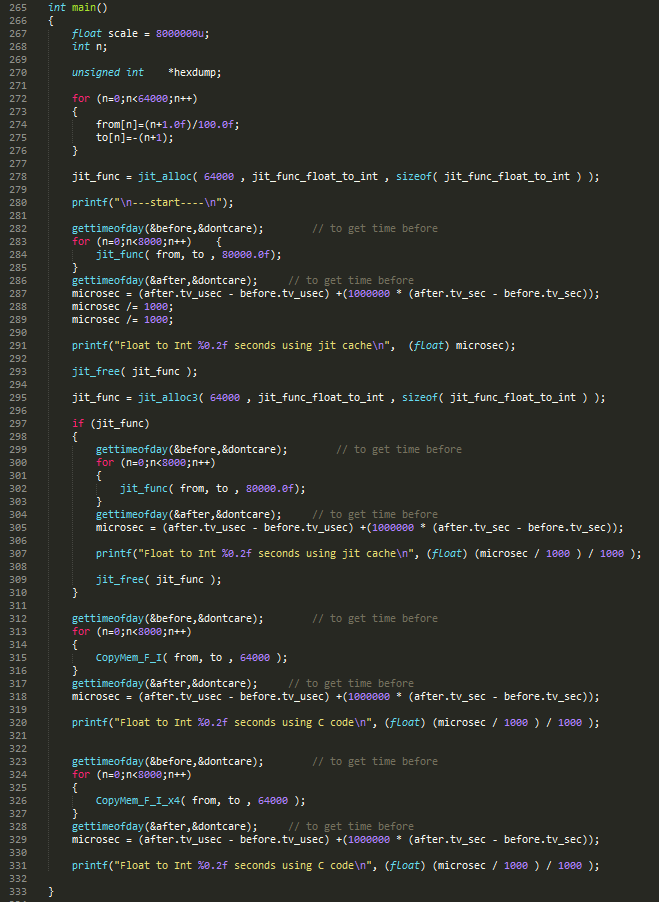The width and height of the screenshot is (659, 902).
Task: Click 'sizeof(' keyword on line 278
Action: (x=416, y=177)
